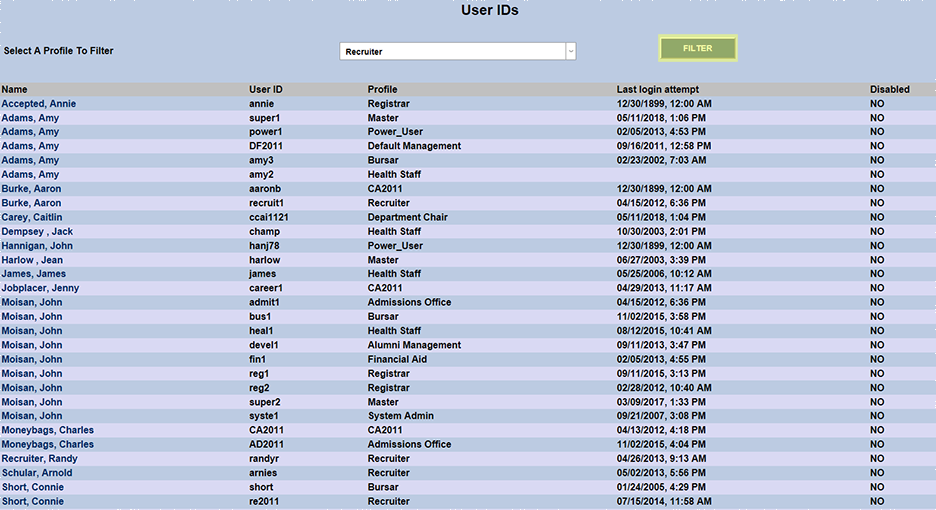936x510 pixels.
Task: Click the 'Select A Profile To Filter' label
Action: (58, 51)
